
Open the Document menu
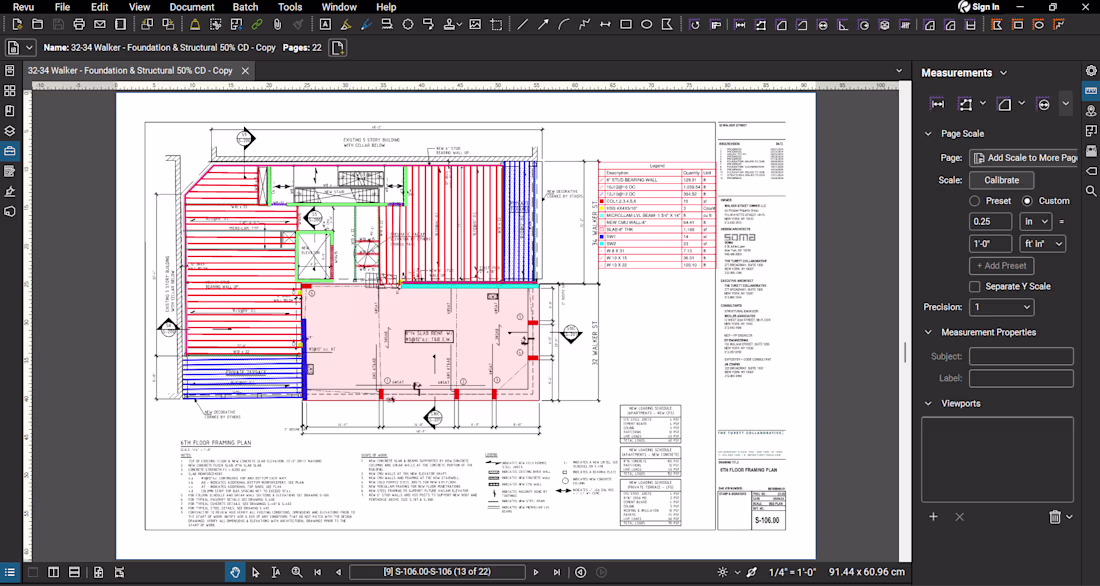coord(192,7)
